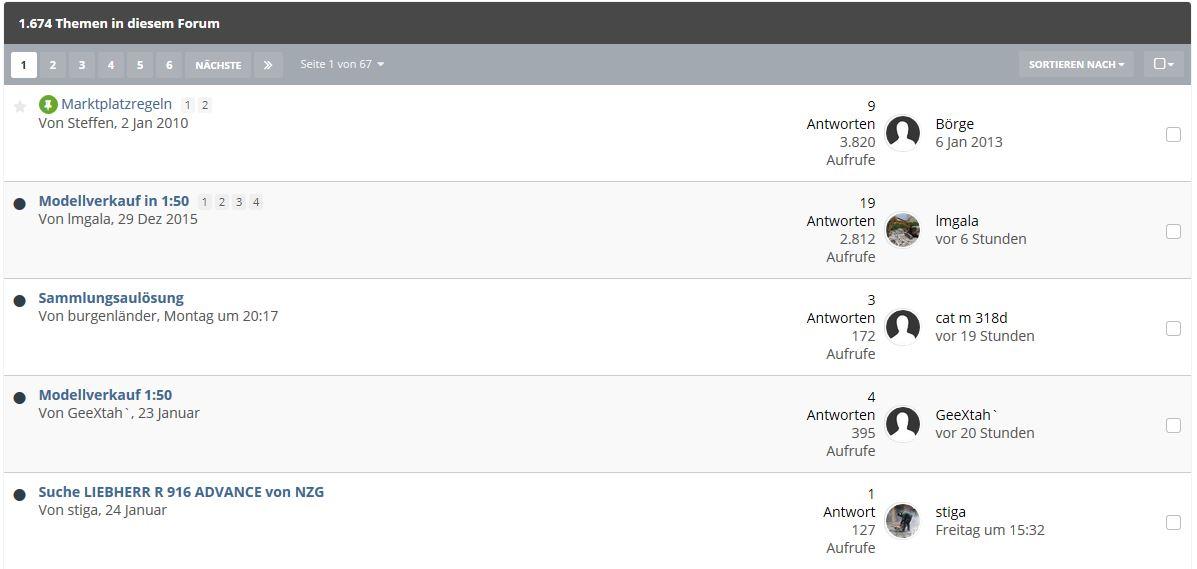Click GeeXtah`'s avatar icon

902,424
